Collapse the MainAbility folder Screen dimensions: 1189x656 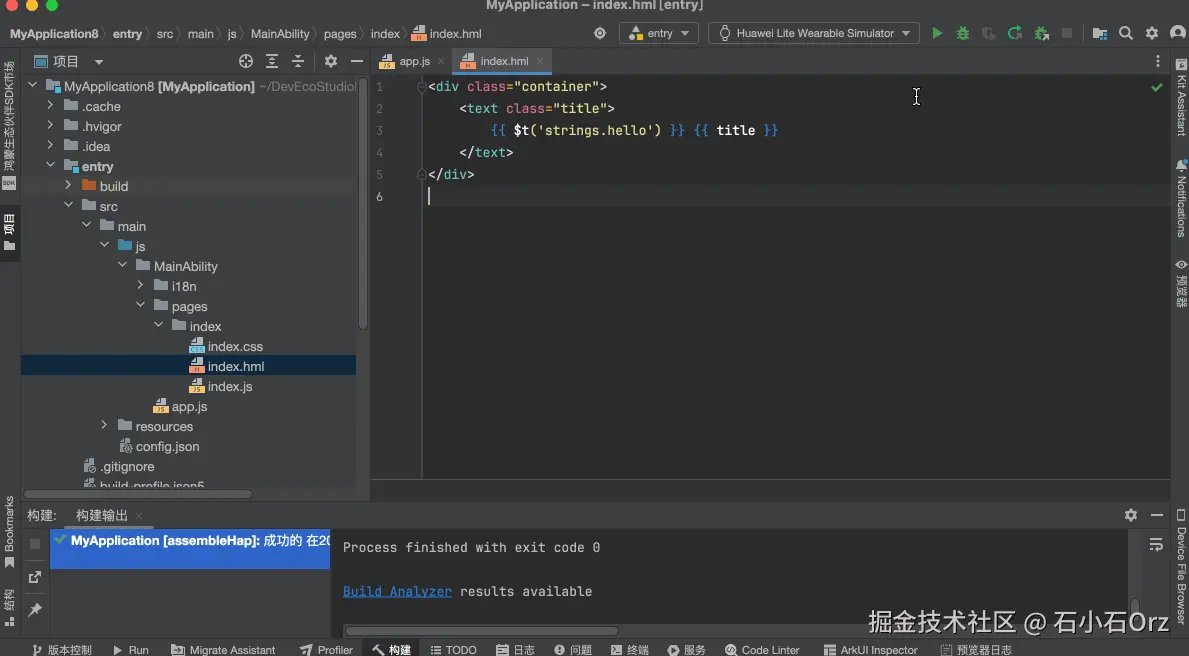coord(122,266)
